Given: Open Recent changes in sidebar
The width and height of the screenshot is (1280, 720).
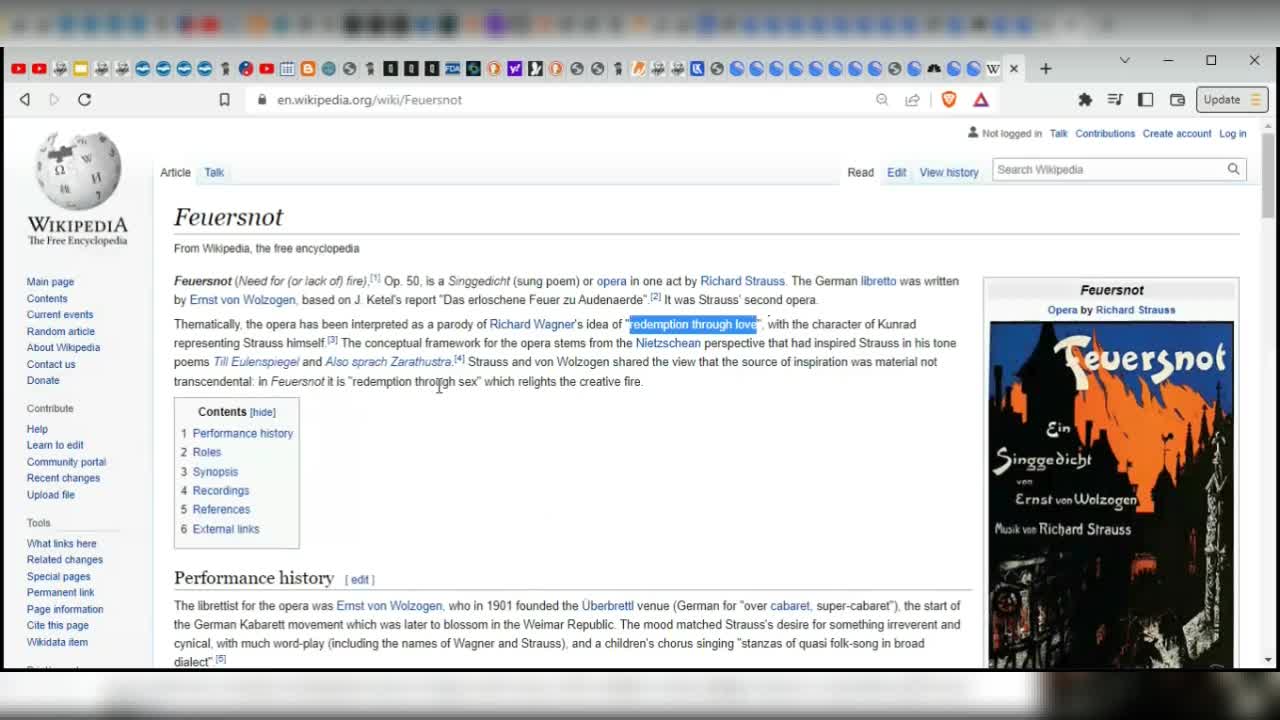Looking at the screenshot, I should pyautogui.click(x=63, y=478).
